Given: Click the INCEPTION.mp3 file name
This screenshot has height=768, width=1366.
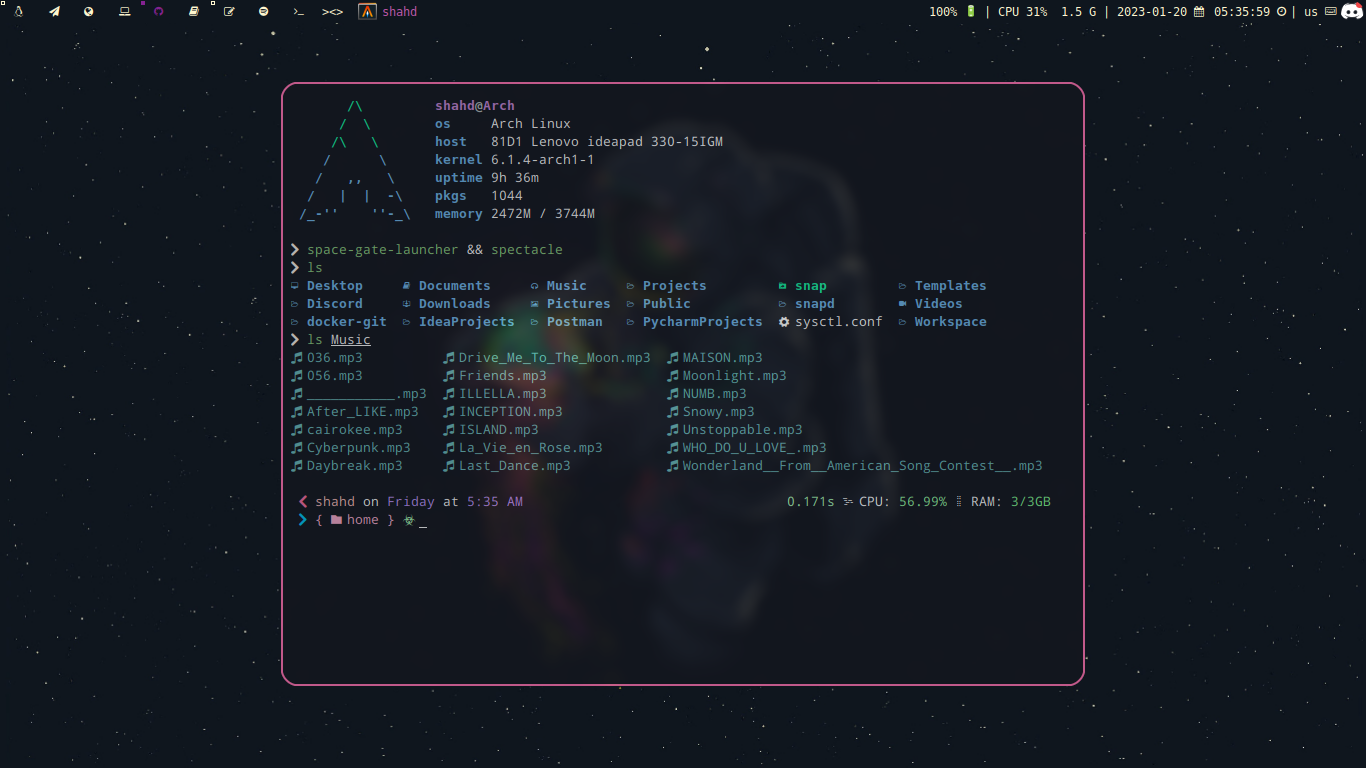Looking at the screenshot, I should point(511,412).
